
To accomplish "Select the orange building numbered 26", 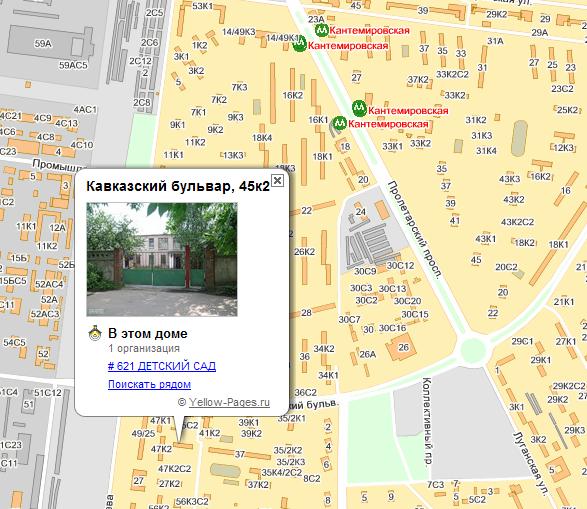I will [401, 347].
